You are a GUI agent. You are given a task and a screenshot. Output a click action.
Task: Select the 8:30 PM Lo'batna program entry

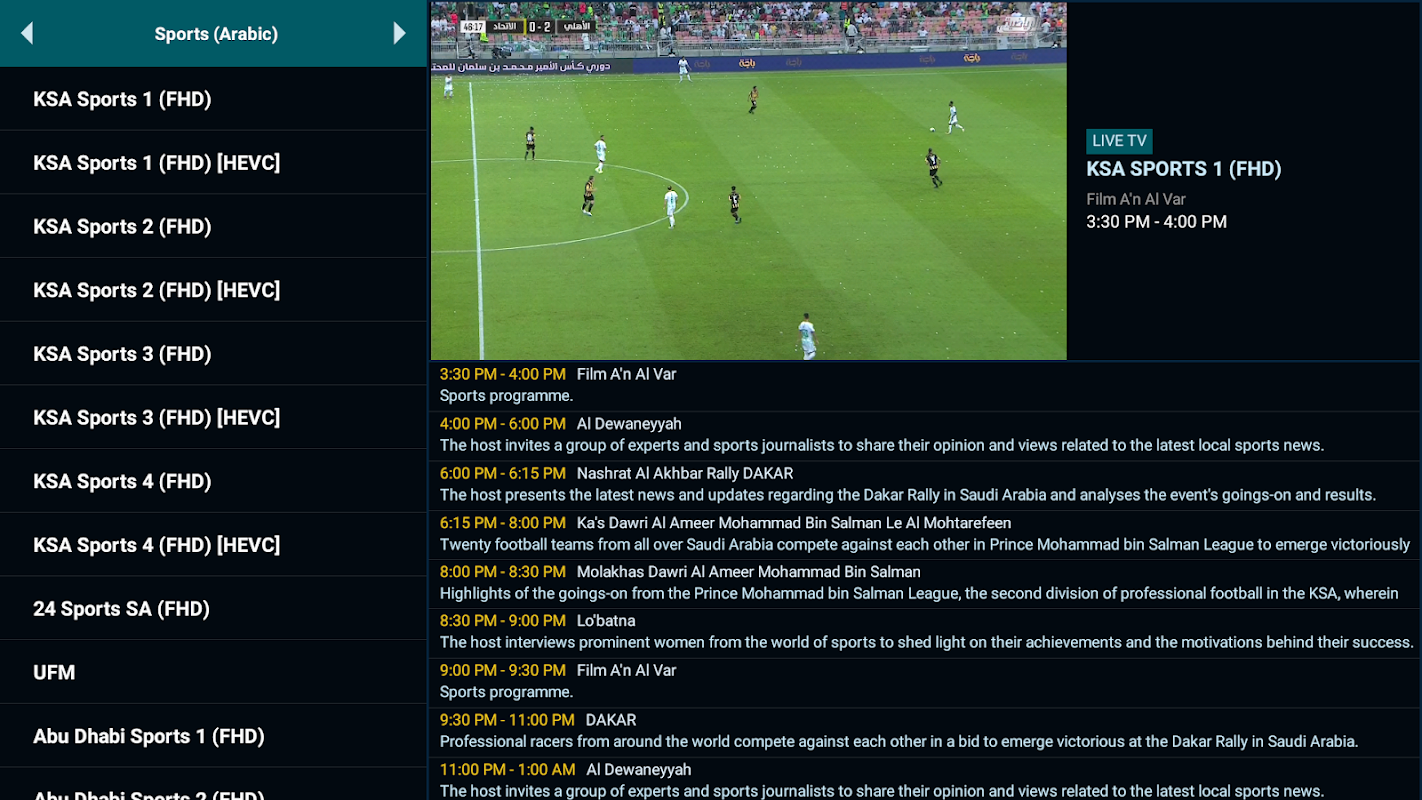[x=925, y=632]
